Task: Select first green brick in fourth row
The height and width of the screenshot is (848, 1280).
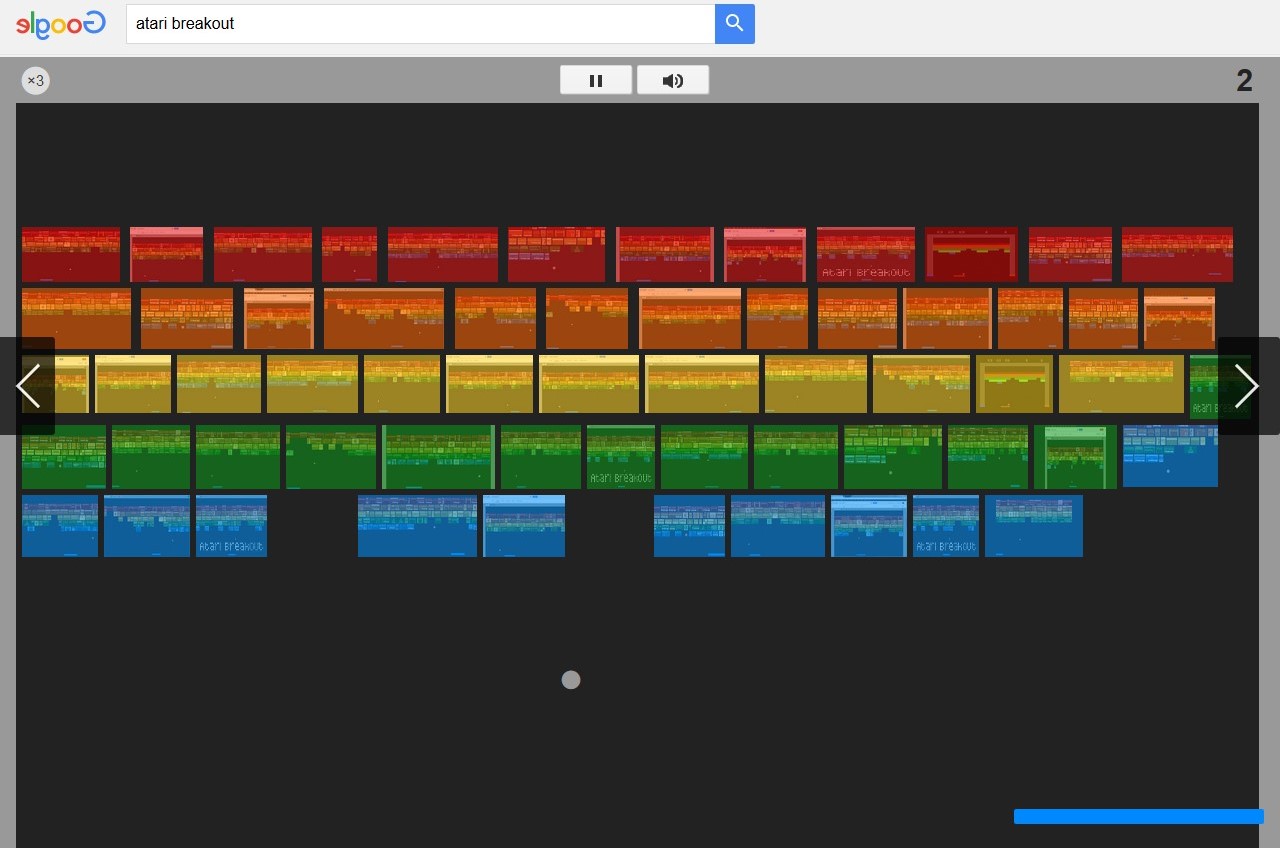Action: (x=64, y=457)
